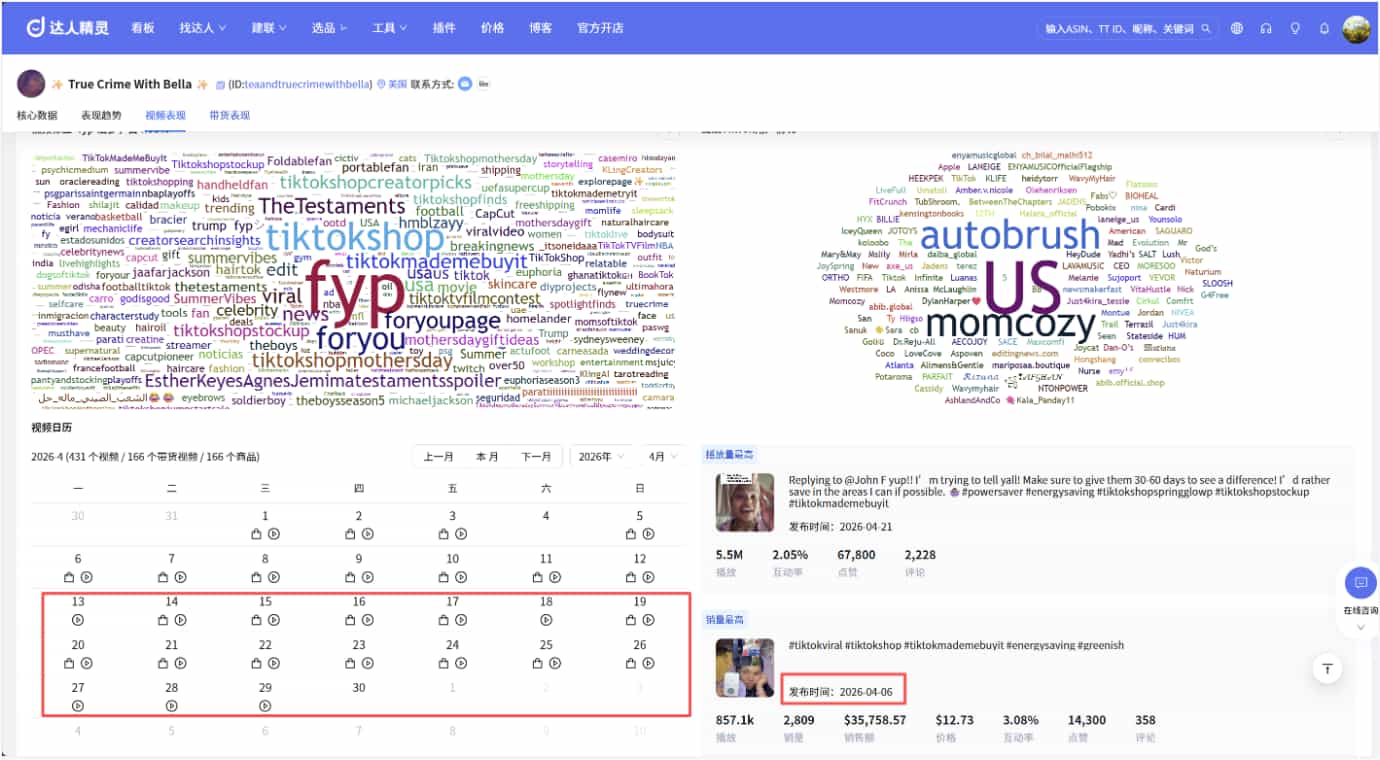
Task: Click the lightbulb tips icon
Action: [1295, 29]
